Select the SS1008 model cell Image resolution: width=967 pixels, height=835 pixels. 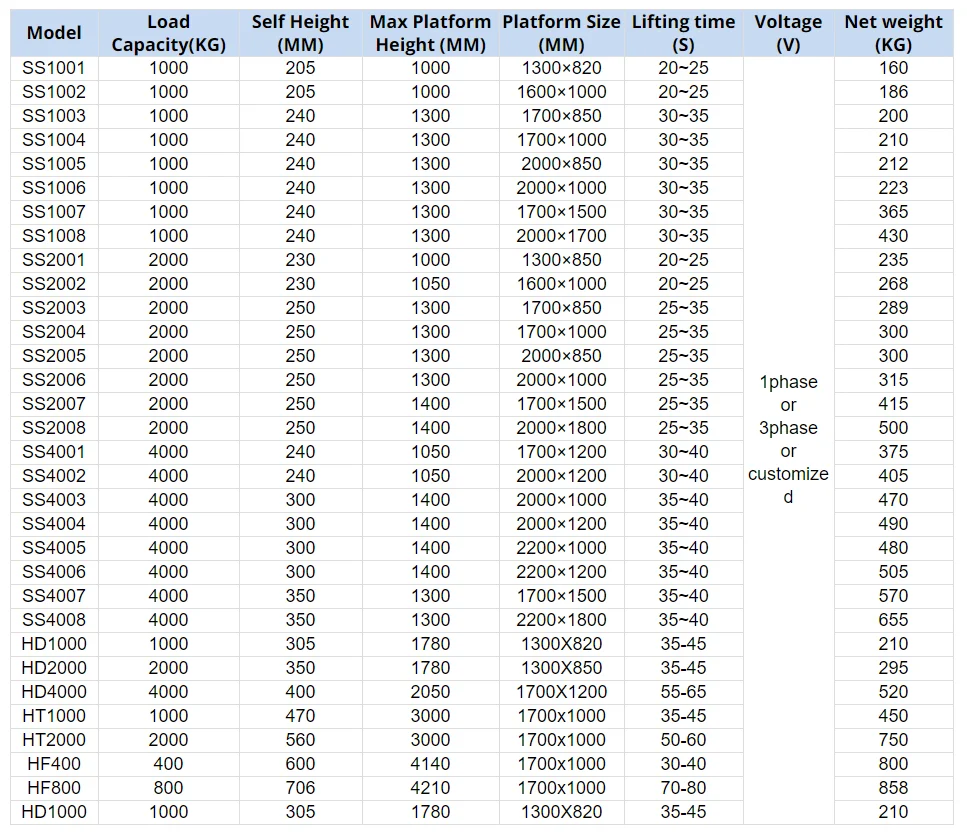pyautogui.click(x=54, y=236)
